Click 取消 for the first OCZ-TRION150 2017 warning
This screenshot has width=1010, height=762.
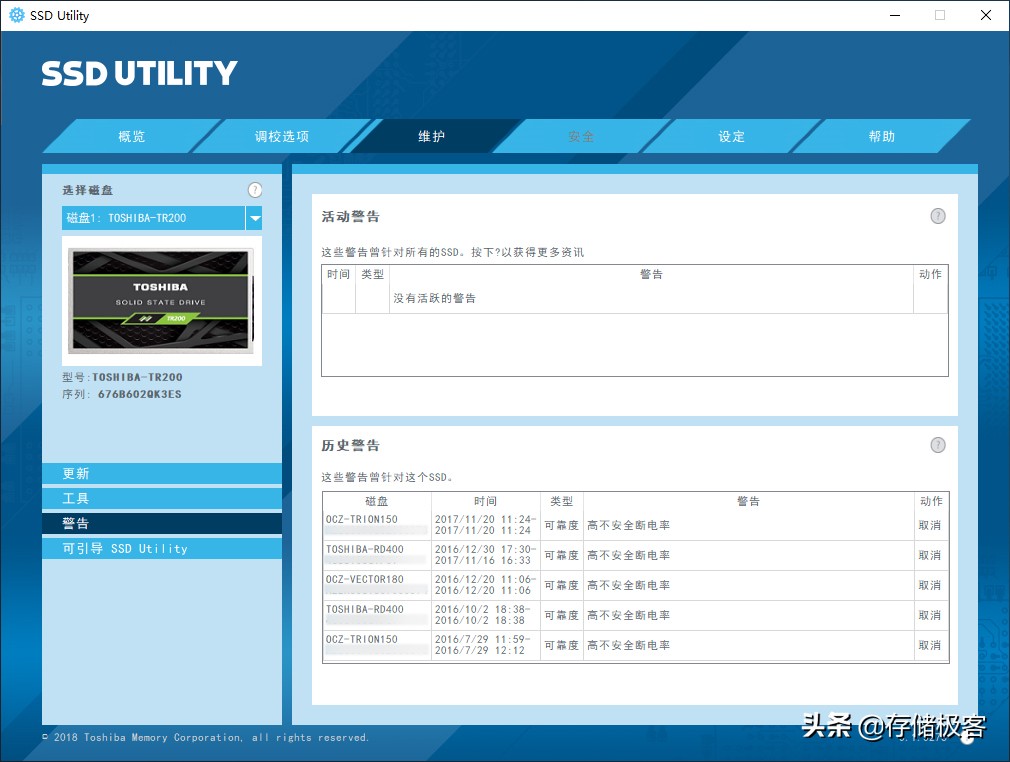[x=930, y=526]
